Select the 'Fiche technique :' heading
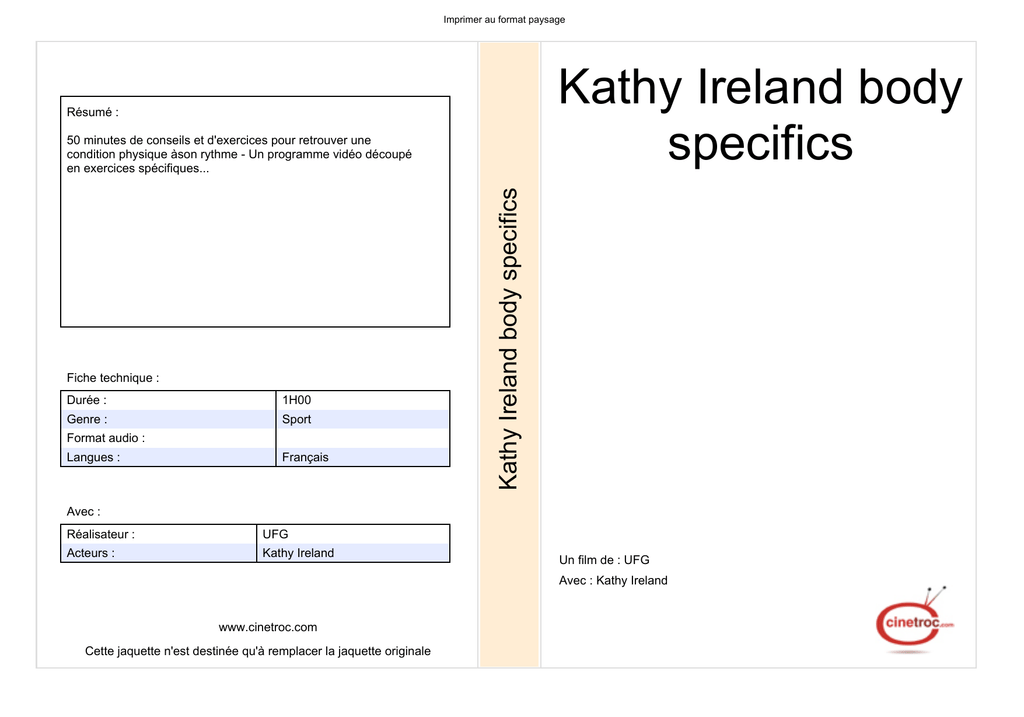 click(x=113, y=378)
